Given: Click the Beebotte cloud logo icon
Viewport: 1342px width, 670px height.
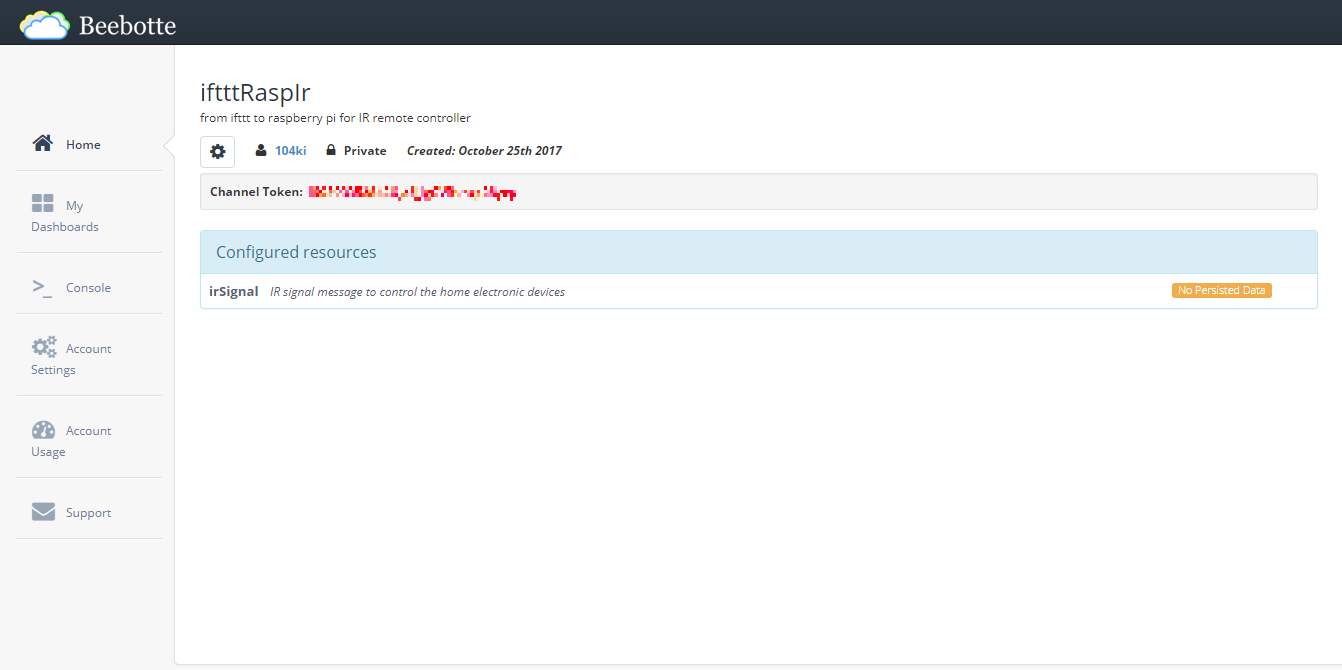Looking at the screenshot, I should tap(45, 24).
